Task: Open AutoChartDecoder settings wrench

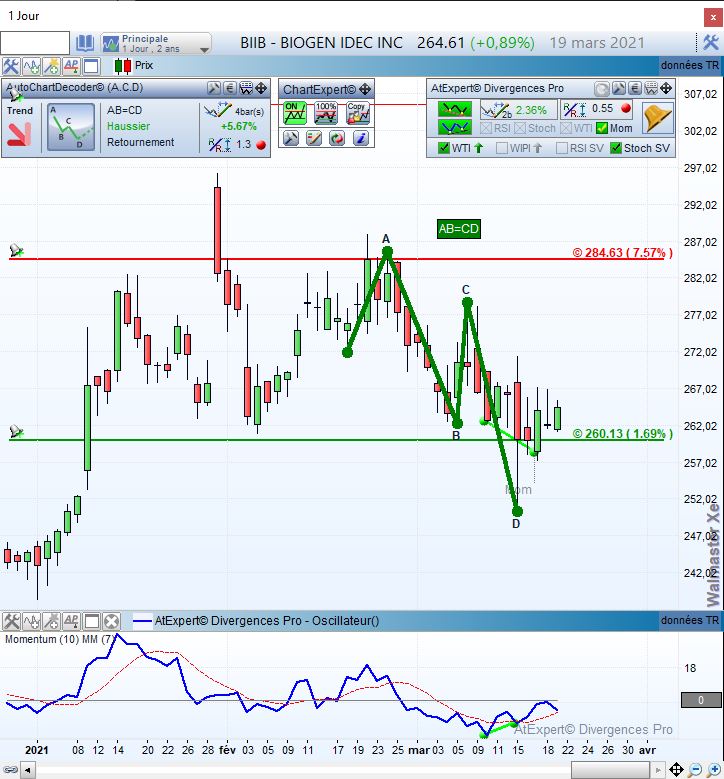Action: [x=214, y=88]
